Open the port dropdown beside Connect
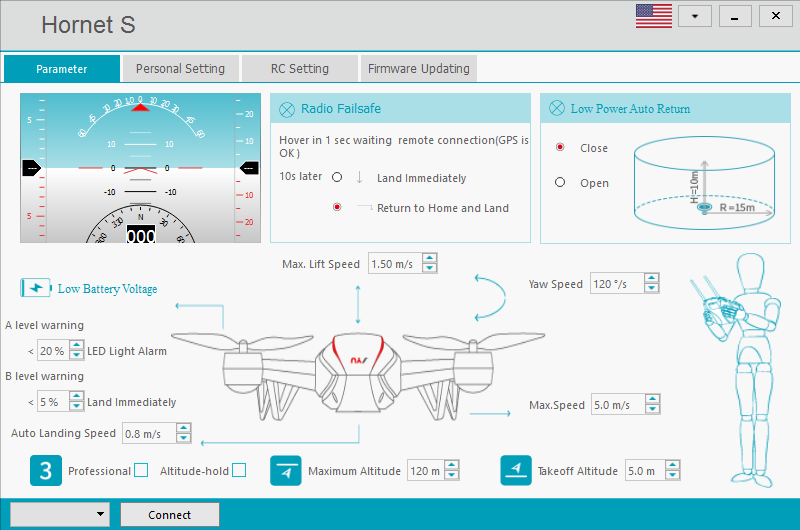Screen dimensions: 800x530 (x=60, y=514)
